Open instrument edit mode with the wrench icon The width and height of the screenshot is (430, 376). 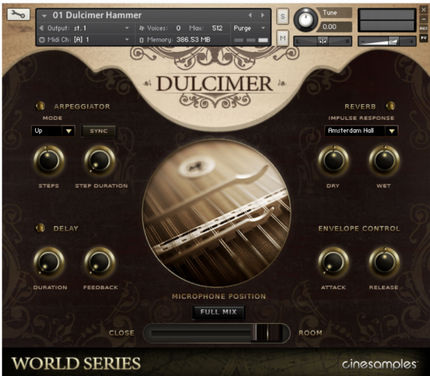18,14
